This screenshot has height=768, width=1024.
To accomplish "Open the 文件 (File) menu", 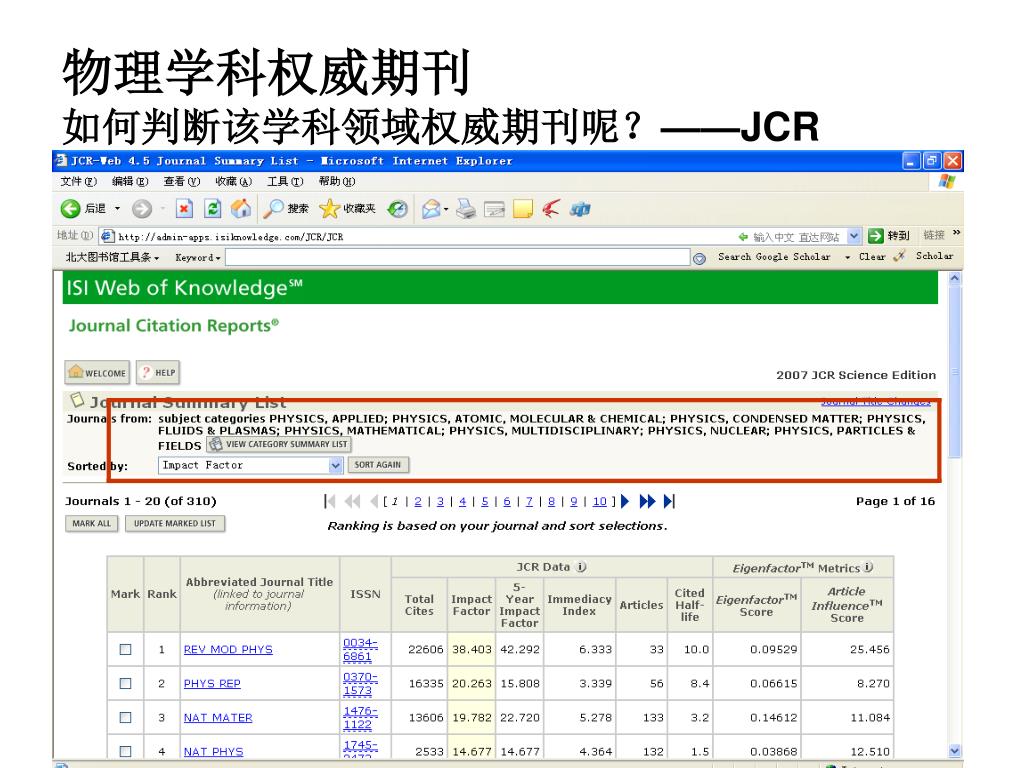I will (x=78, y=182).
